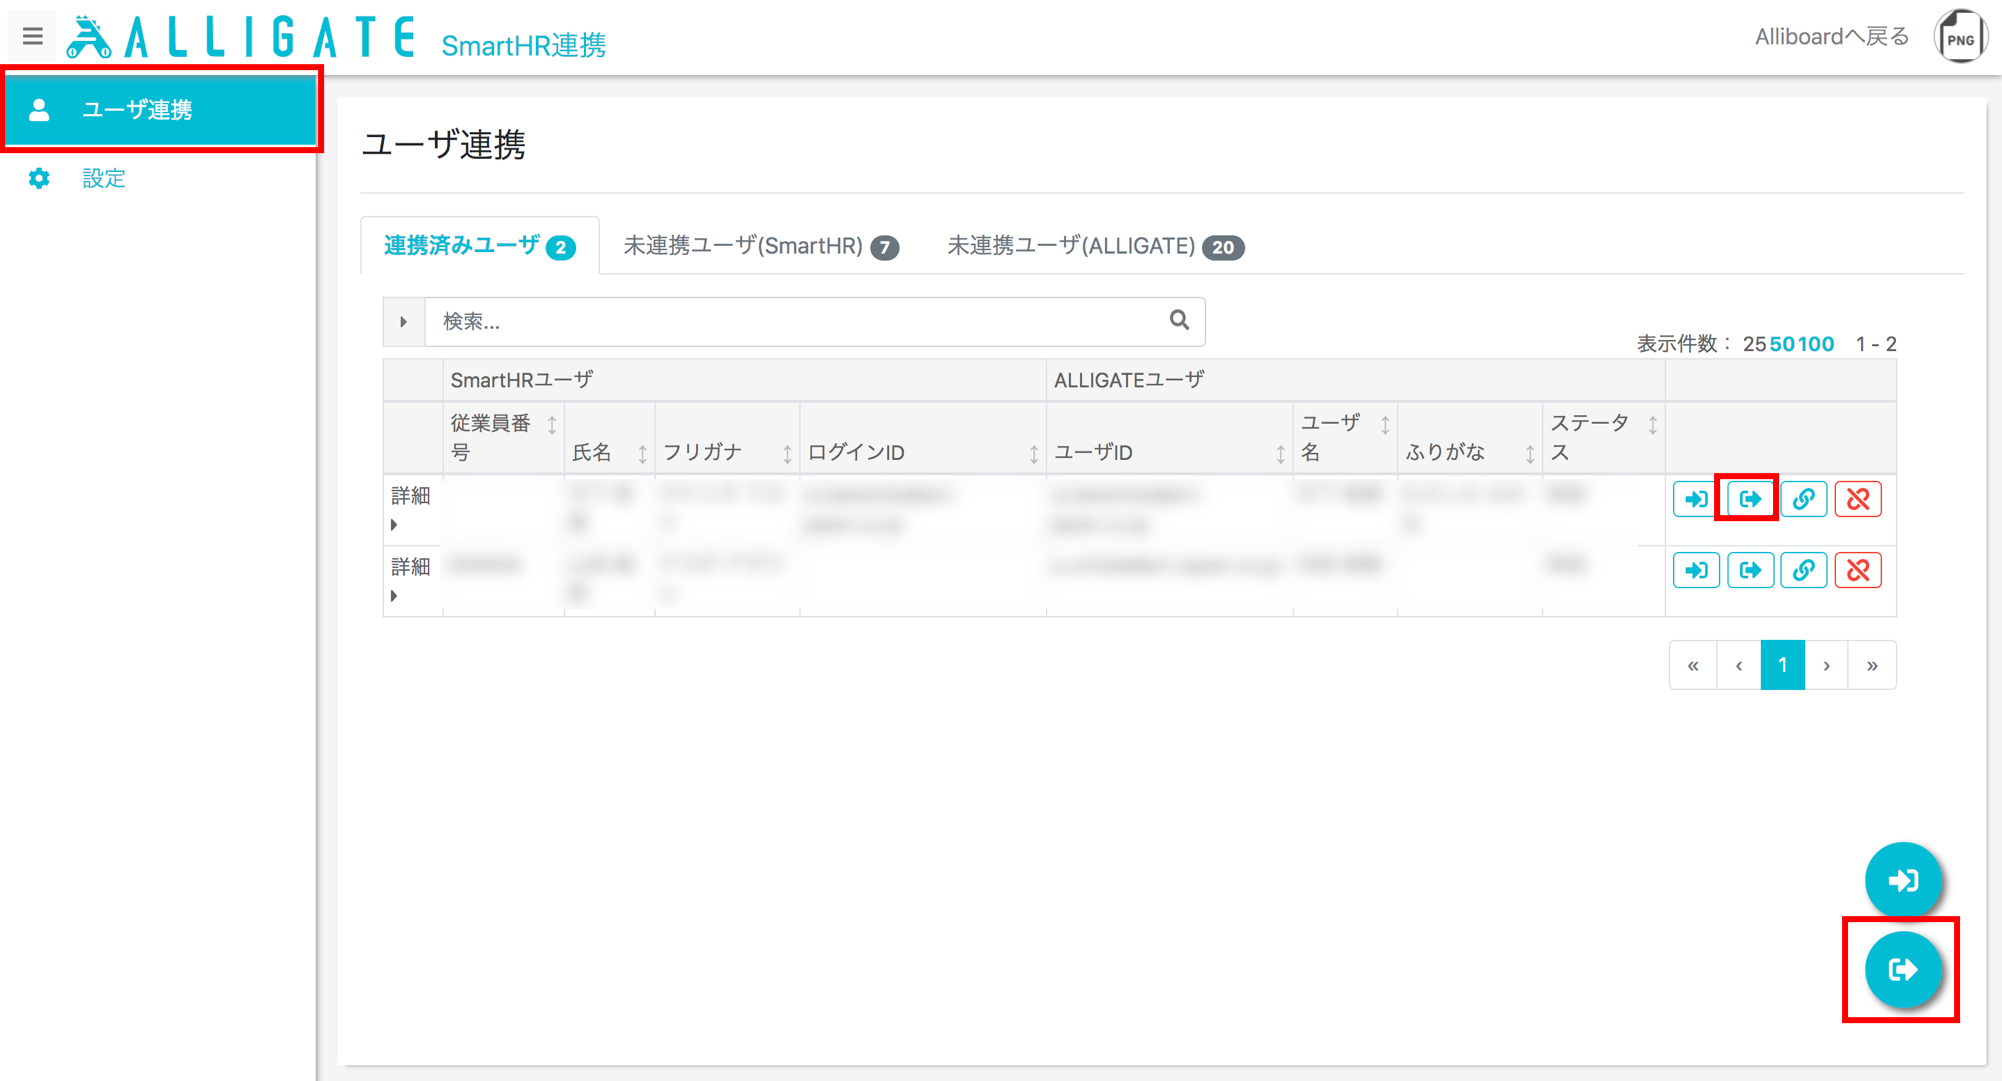The height and width of the screenshot is (1081, 2002).
Task: Click the Alliboardへ戻る link
Action: (x=1832, y=37)
